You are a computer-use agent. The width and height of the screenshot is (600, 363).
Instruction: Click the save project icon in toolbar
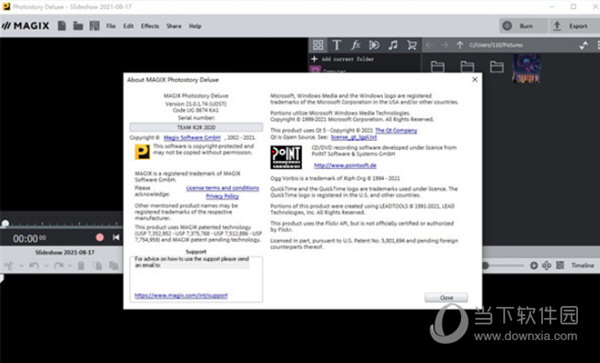click(x=95, y=26)
